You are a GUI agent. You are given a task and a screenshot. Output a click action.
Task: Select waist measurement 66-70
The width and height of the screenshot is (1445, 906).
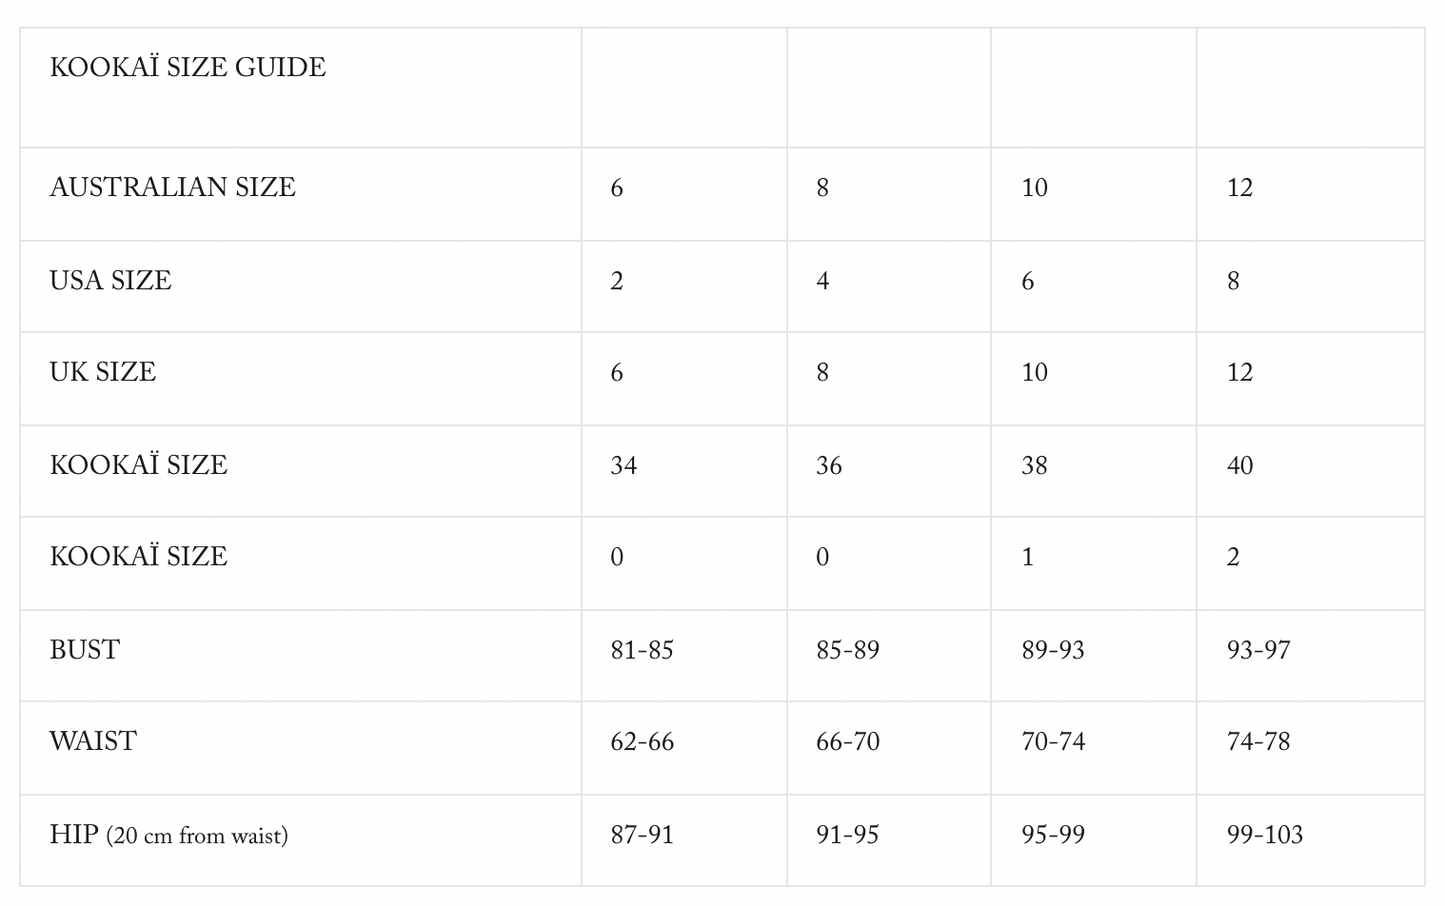pos(848,742)
